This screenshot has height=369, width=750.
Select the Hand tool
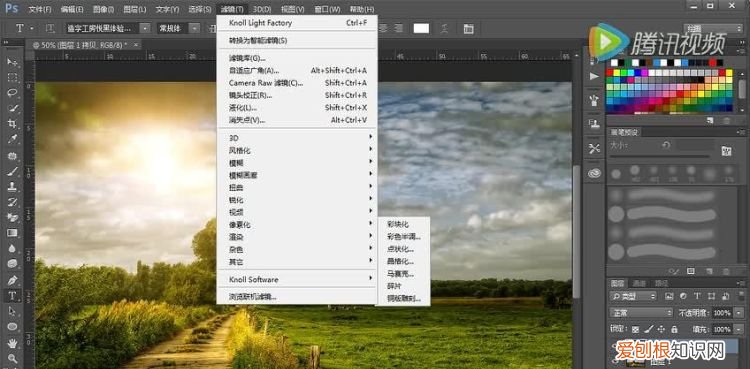12,343
